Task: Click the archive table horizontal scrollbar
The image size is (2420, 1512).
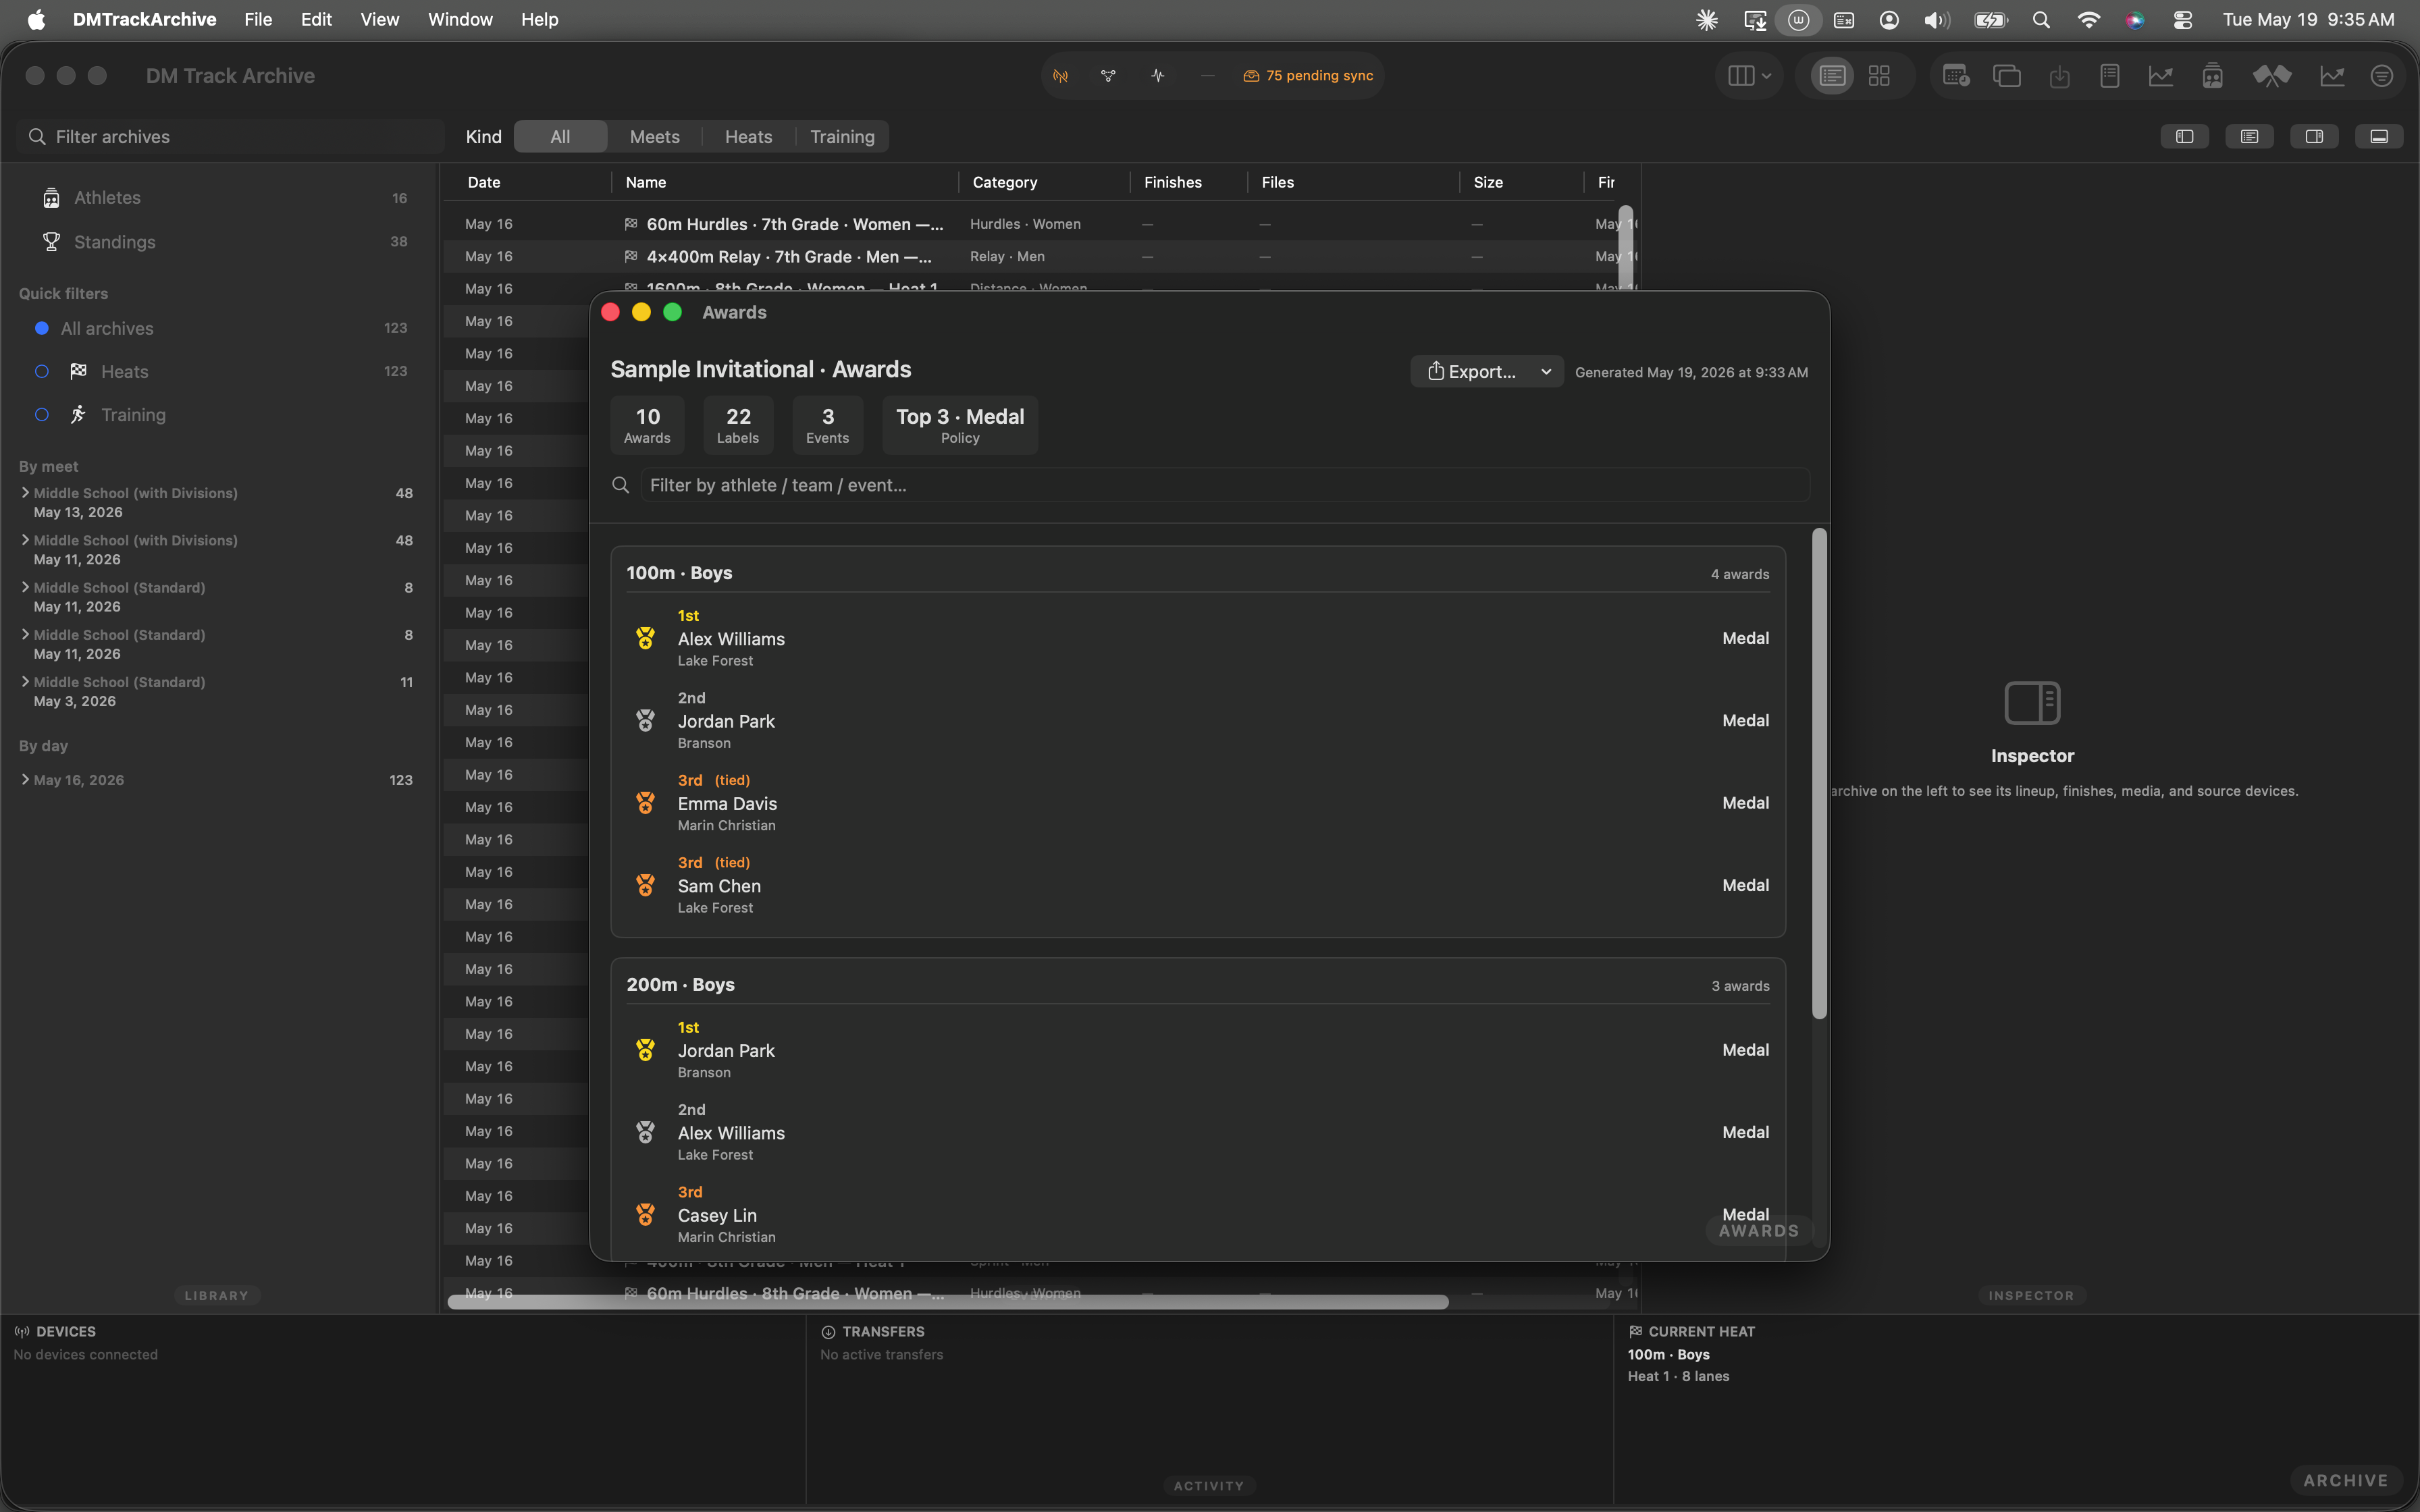Action: pyautogui.click(x=948, y=1301)
